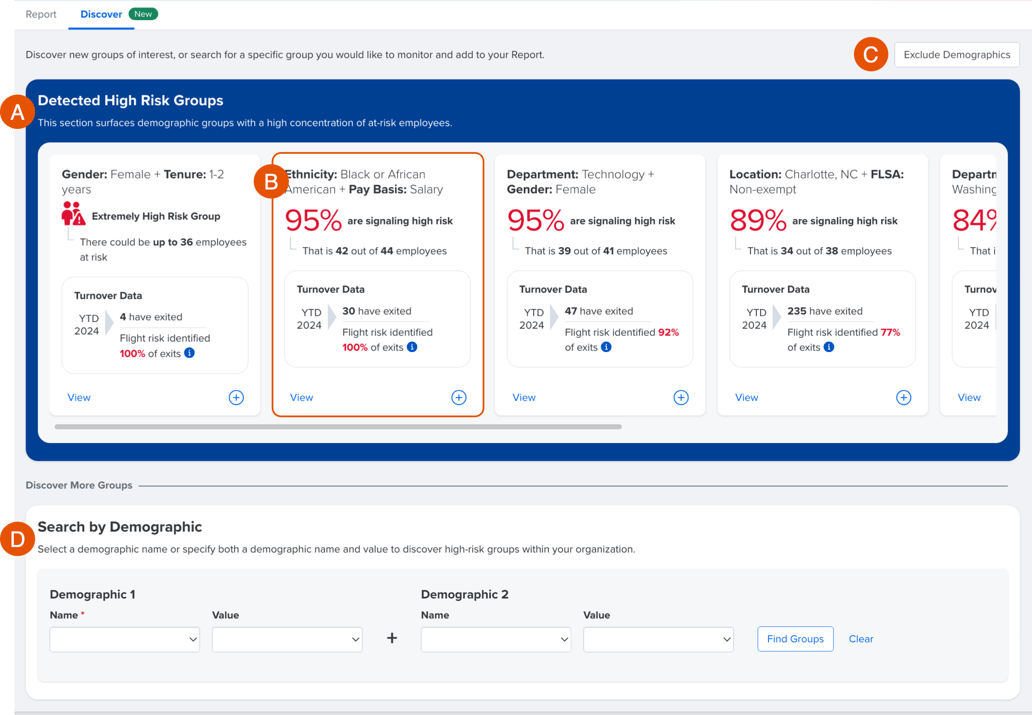Open info icon beside 100% exits in Gender card
This screenshot has width=1032, height=715.
coord(189,353)
